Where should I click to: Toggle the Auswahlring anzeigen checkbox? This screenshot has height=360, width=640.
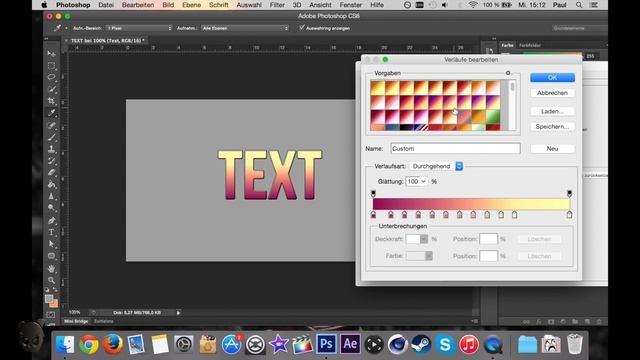click(x=302, y=28)
